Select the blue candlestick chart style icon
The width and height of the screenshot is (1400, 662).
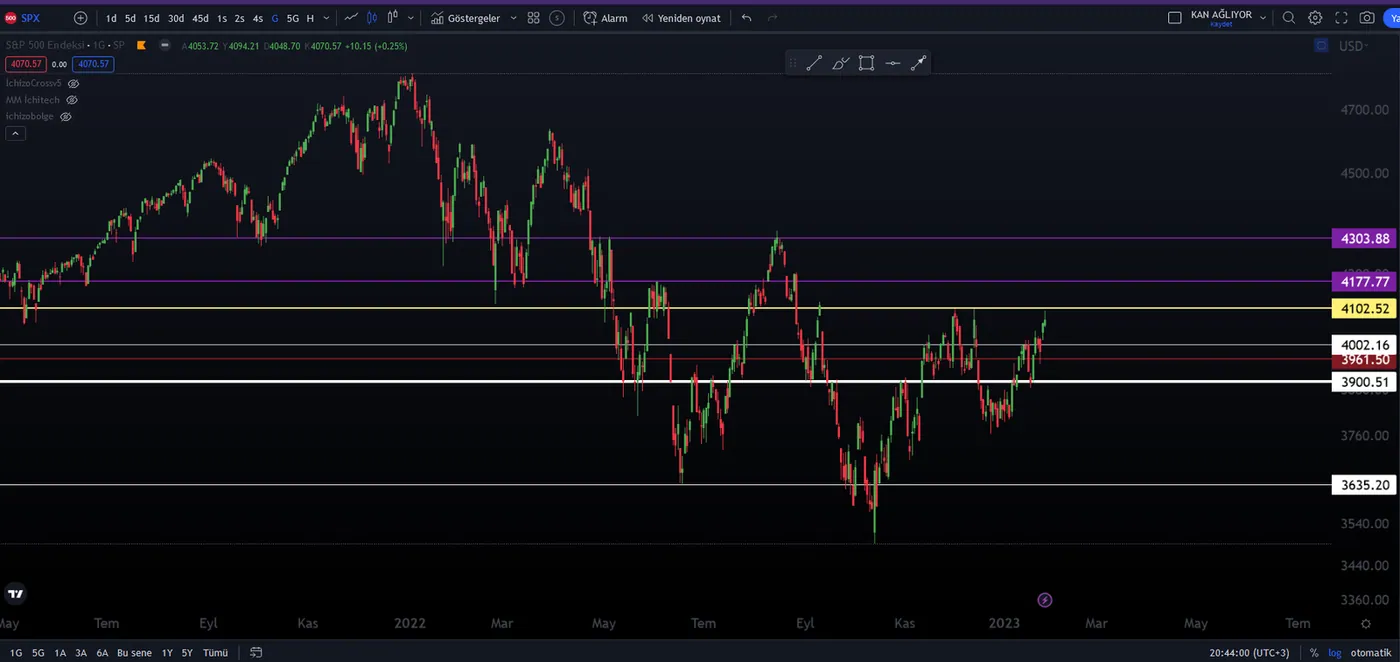[x=373, y=18]
